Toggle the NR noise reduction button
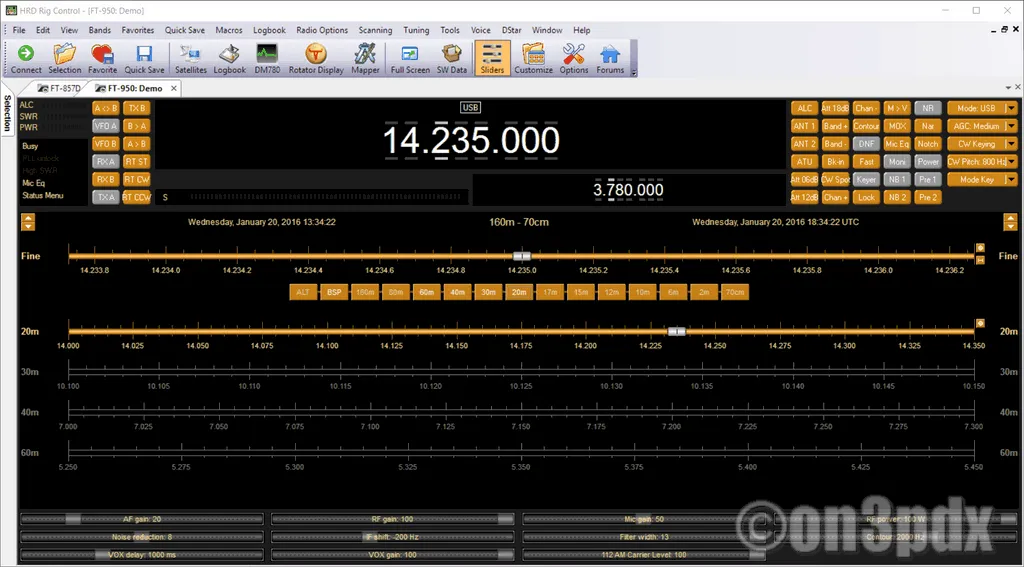1024x567 pixels. [928, 108]
